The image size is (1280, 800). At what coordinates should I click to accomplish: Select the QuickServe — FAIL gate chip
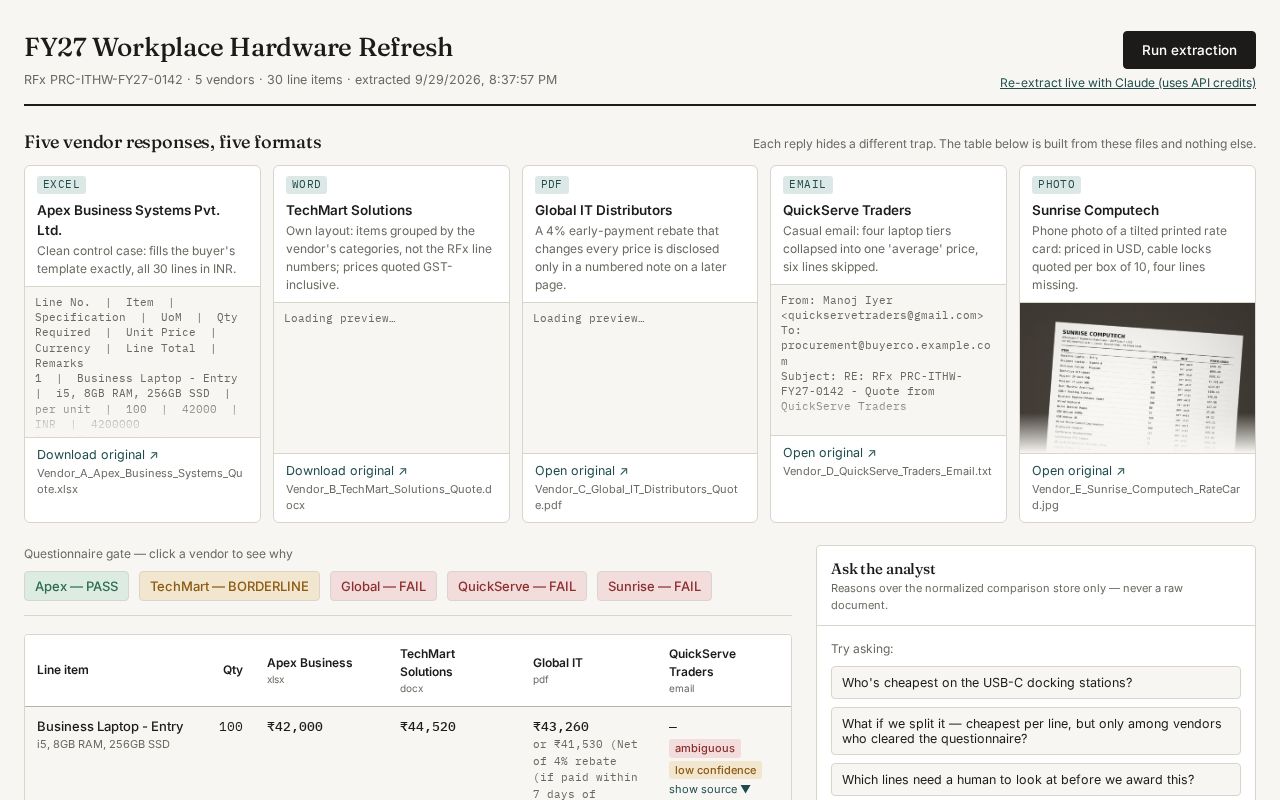click(x=517, y=586)
